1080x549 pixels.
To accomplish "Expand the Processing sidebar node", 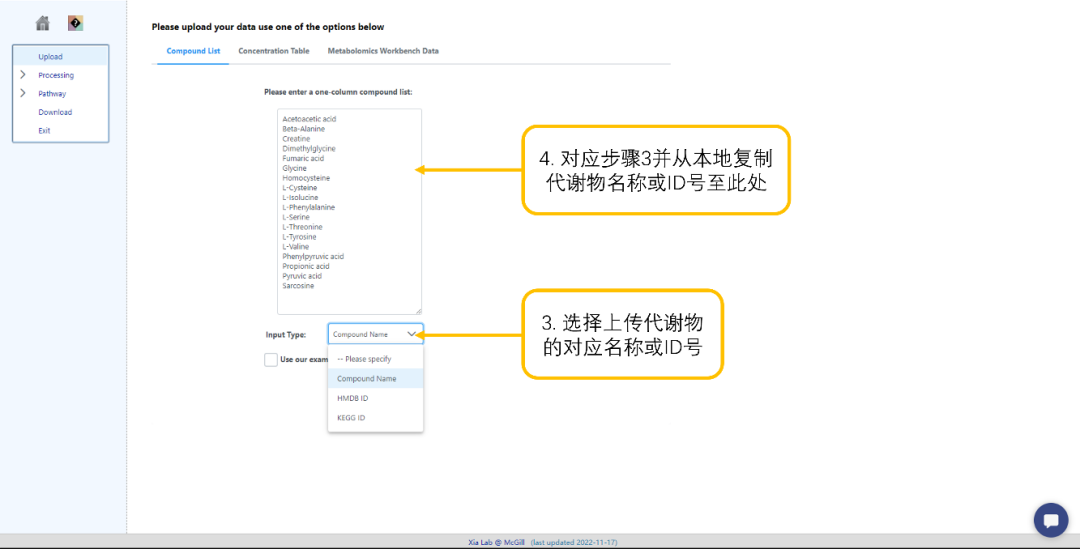I will [x=23, y=74].
